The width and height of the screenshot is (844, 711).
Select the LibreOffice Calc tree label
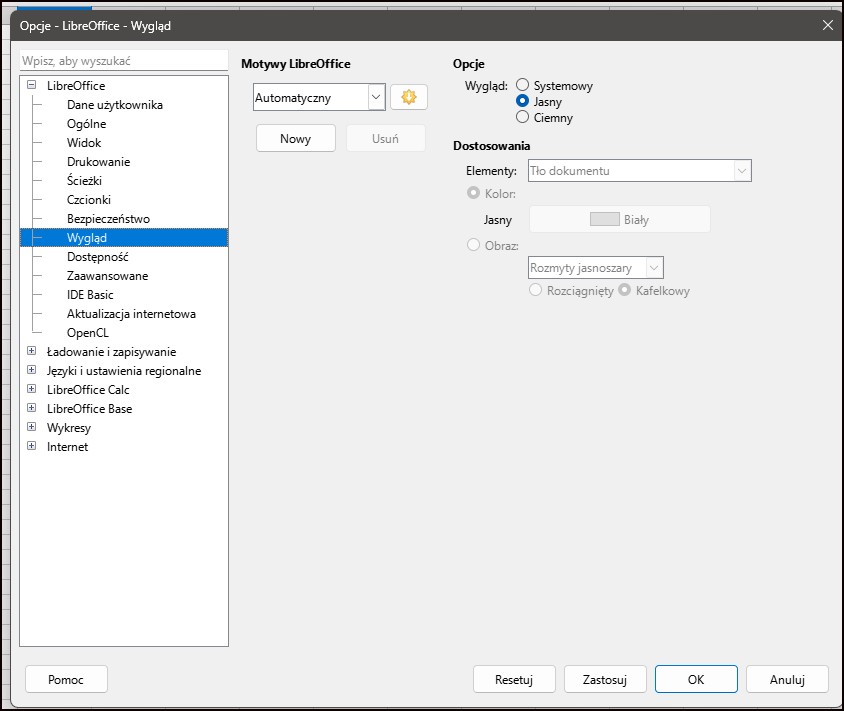(x=88, y=390)
